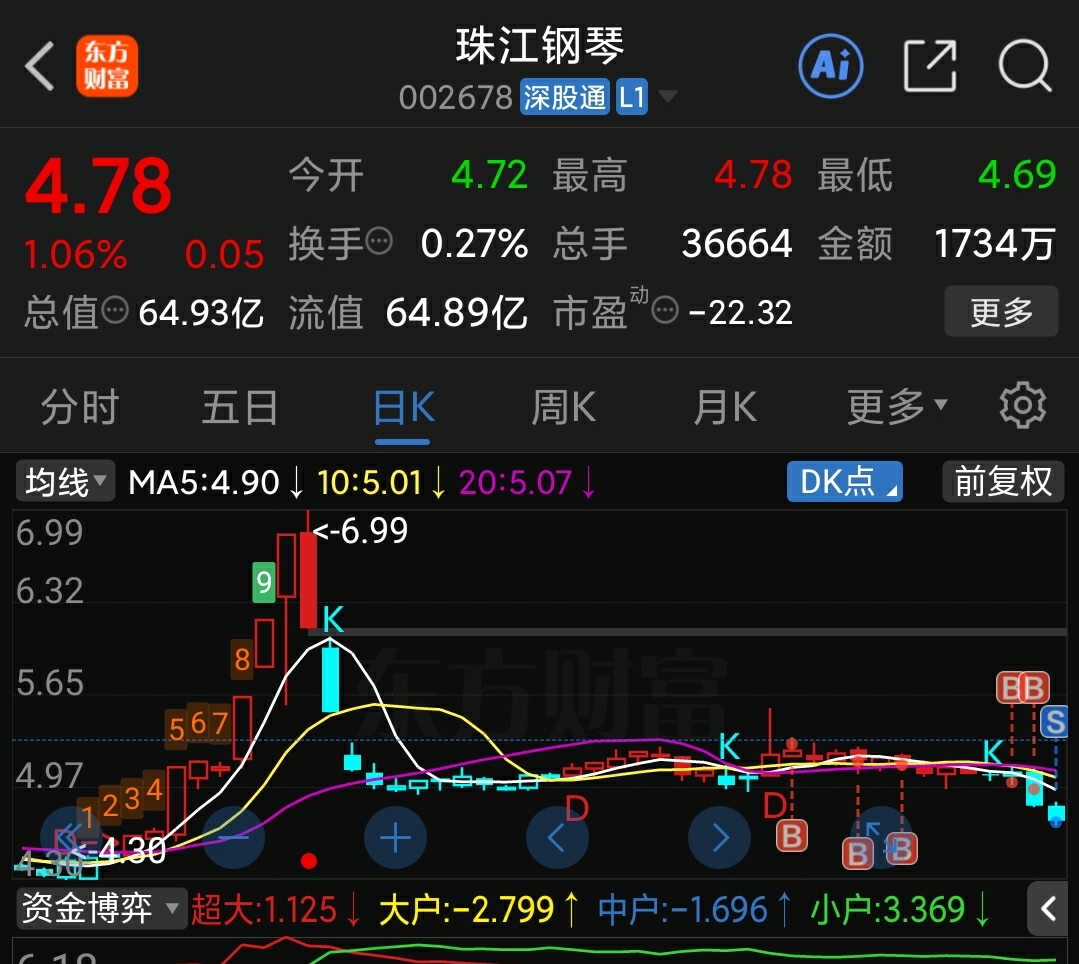This screenshot has height=964, width=1079.
Task: Tap stock name 珠江钢琴
Action: point(540,46)
